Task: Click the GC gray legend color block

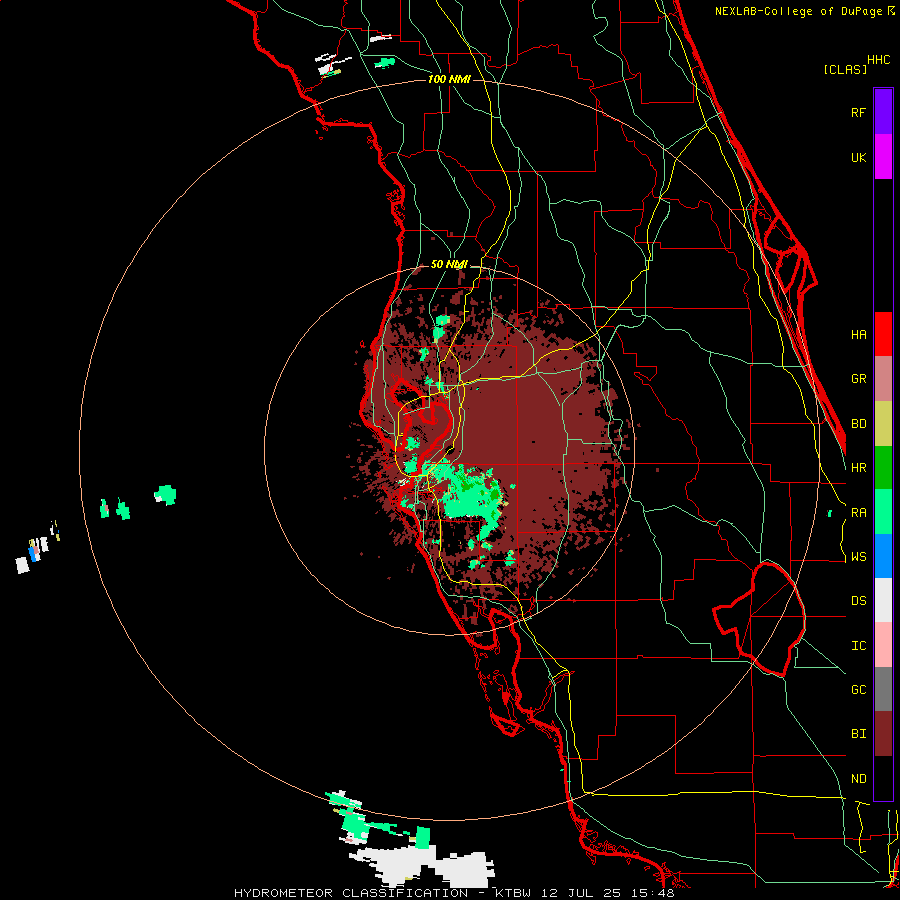Action: [x=883, y=689]
